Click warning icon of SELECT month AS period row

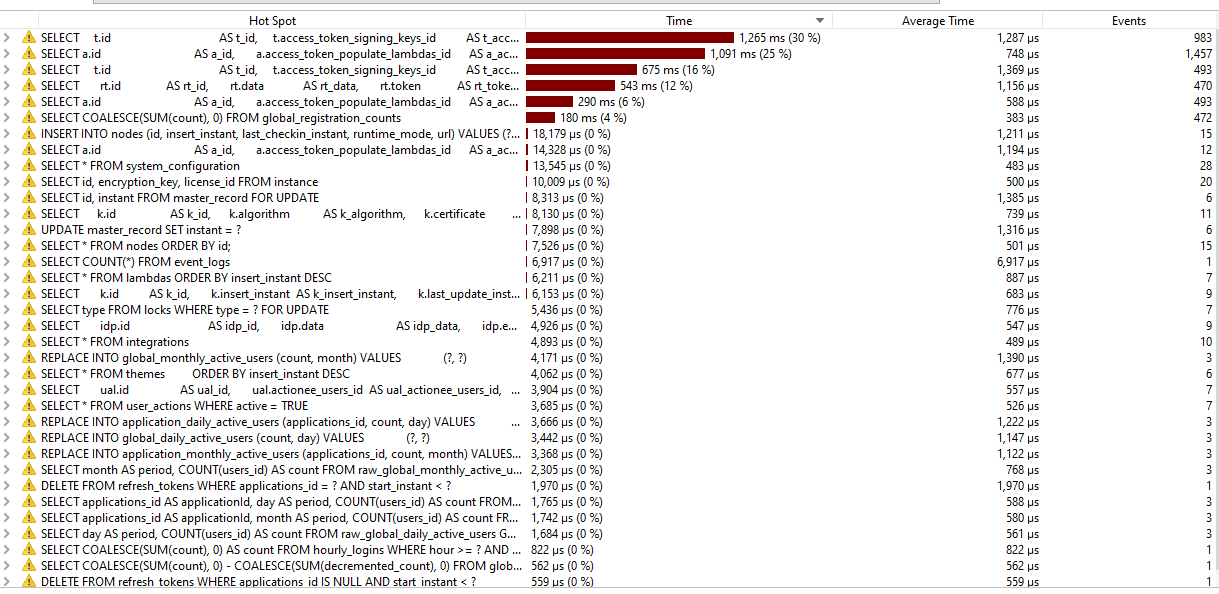(x=29, y=470)
